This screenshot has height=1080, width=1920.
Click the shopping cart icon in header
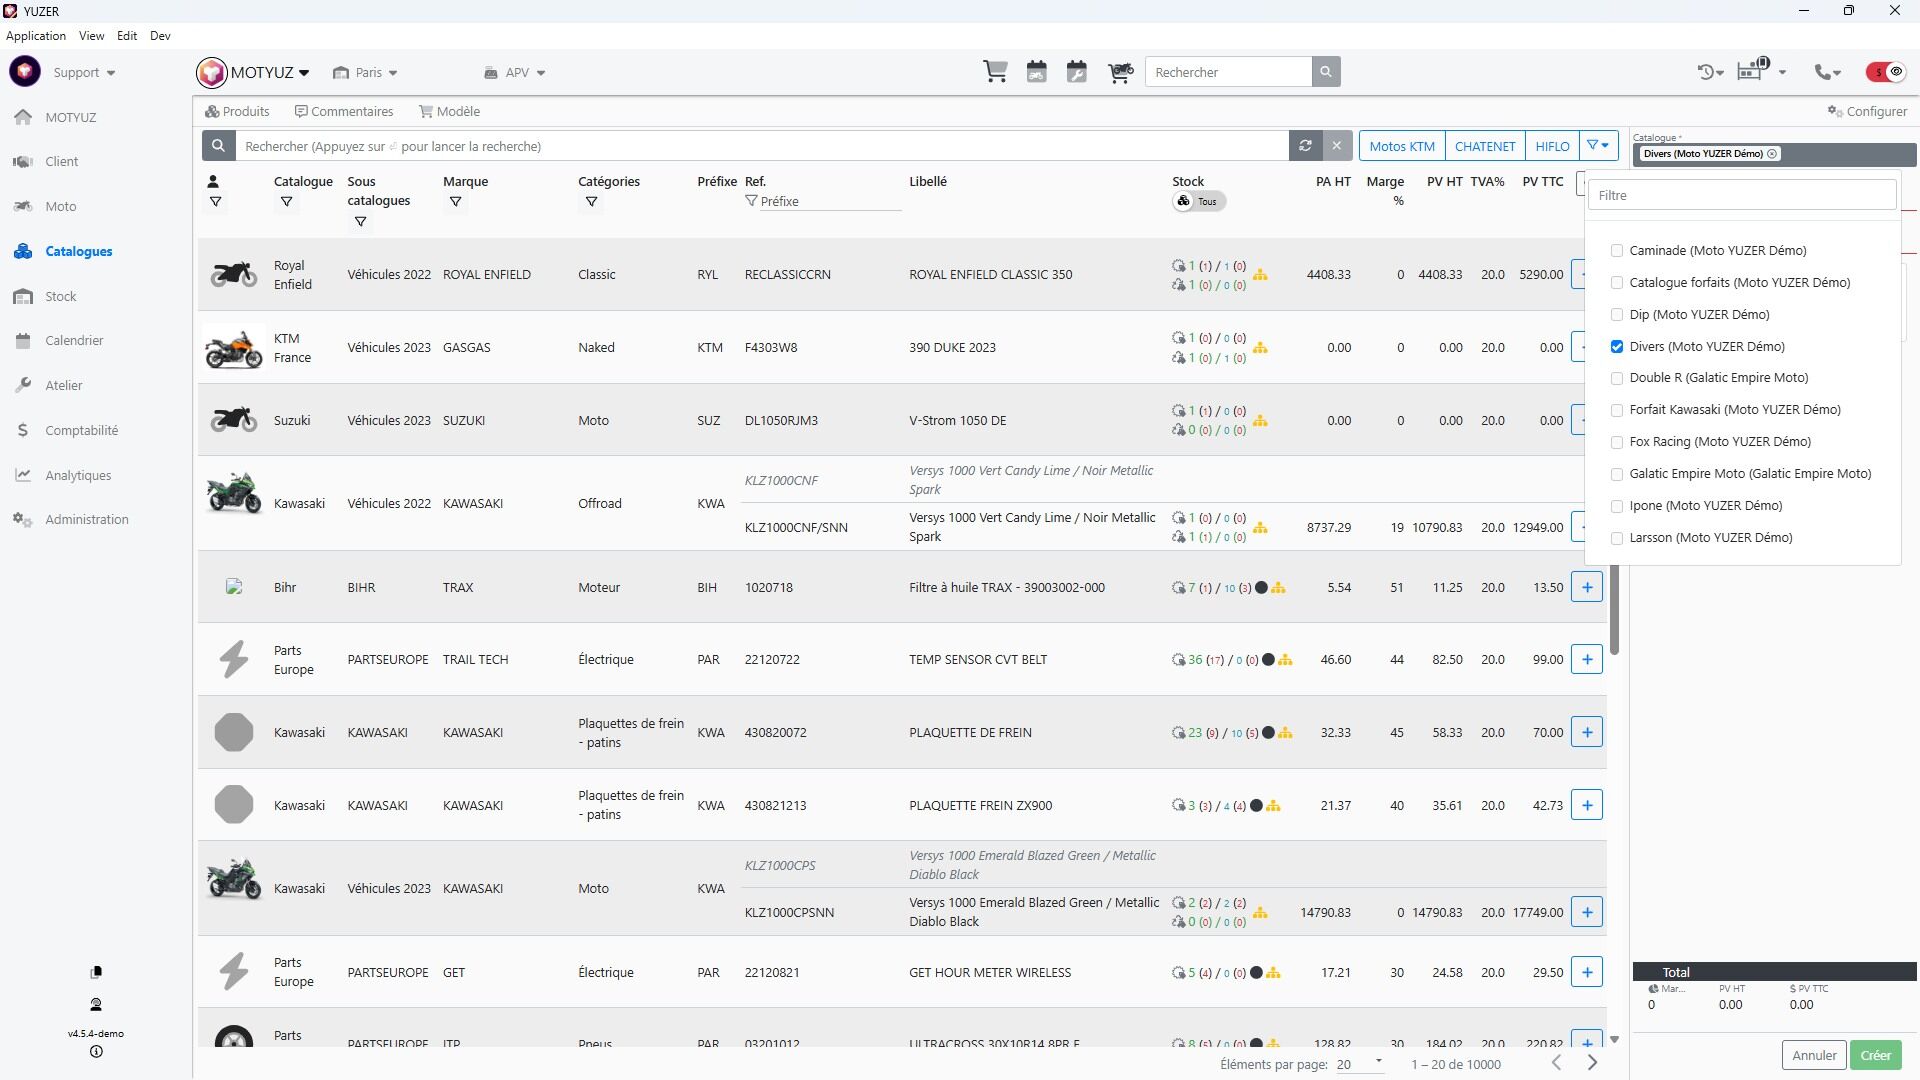pos(995,72)
